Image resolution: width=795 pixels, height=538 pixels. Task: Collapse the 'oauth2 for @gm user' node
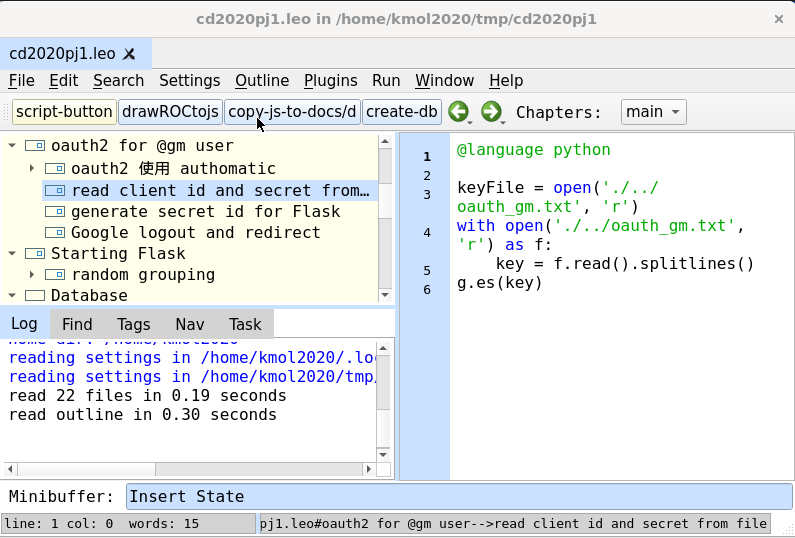tap(12, 146)
